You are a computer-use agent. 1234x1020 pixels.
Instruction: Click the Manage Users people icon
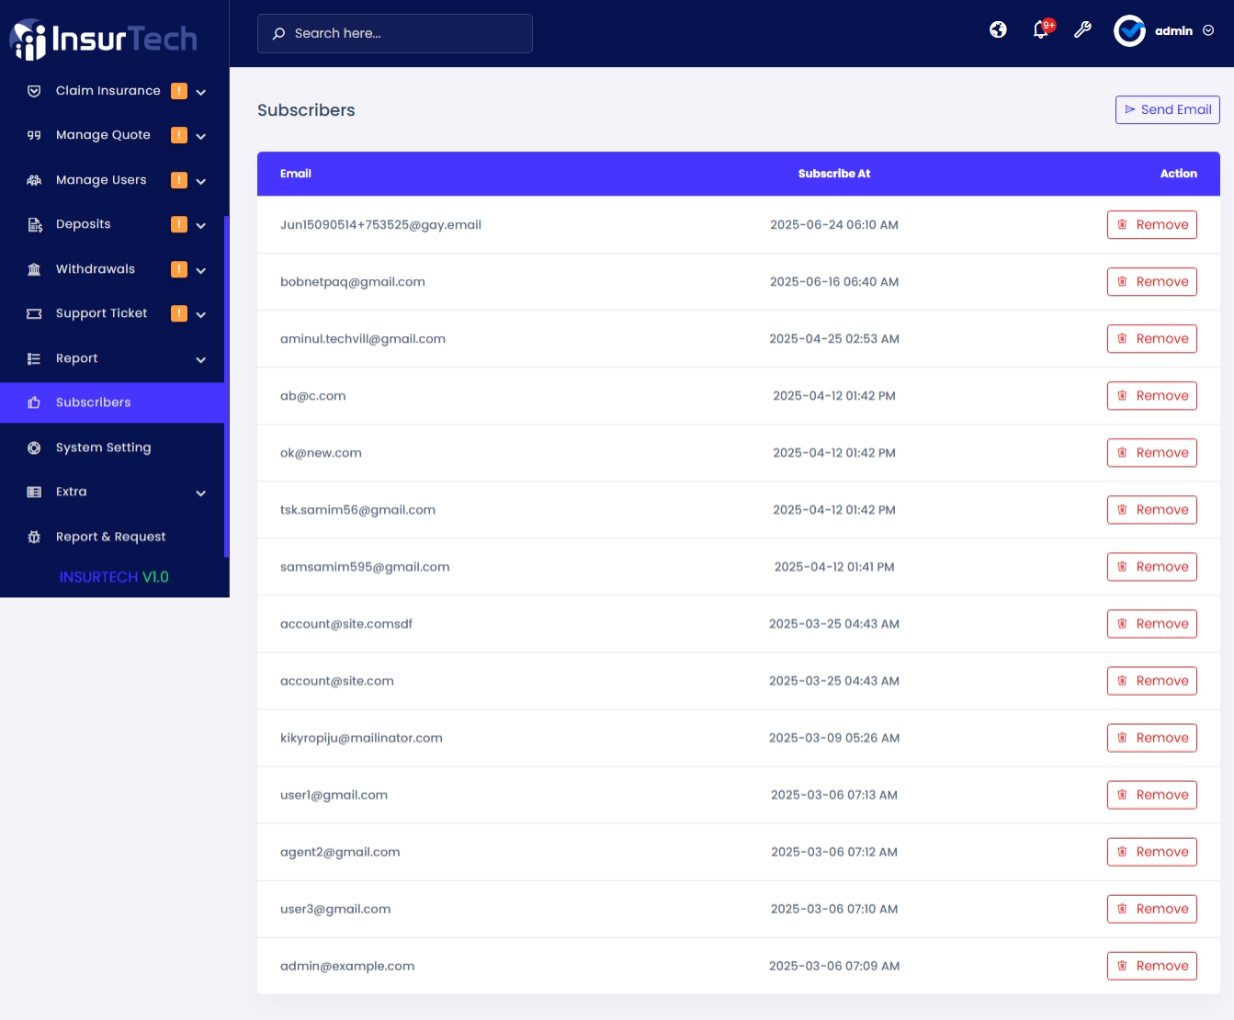[34, 180]
